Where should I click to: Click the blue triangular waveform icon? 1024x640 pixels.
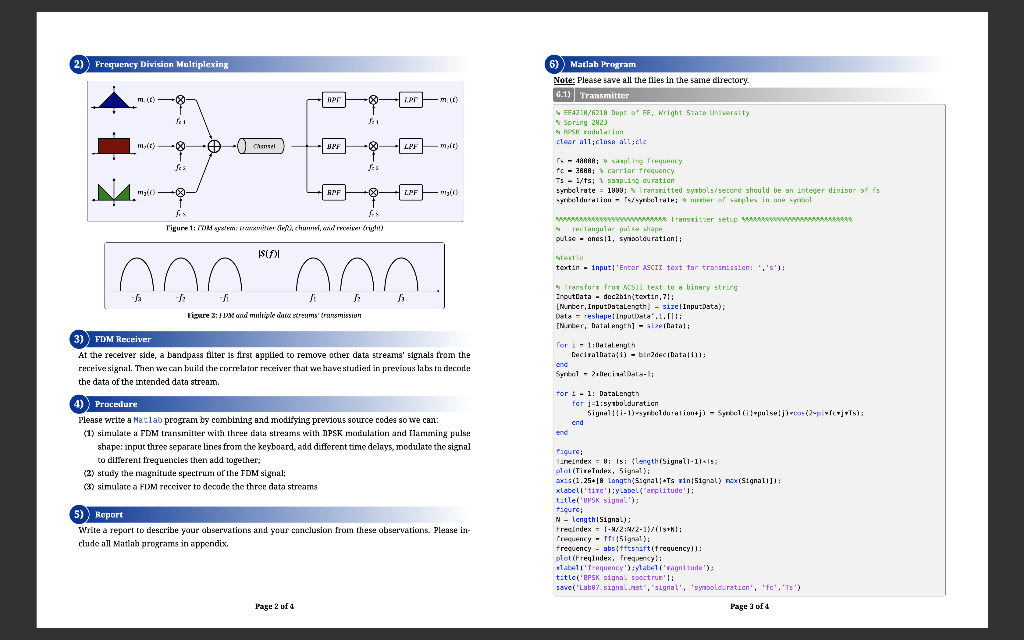pyautogui.click(x=115, y=100)
